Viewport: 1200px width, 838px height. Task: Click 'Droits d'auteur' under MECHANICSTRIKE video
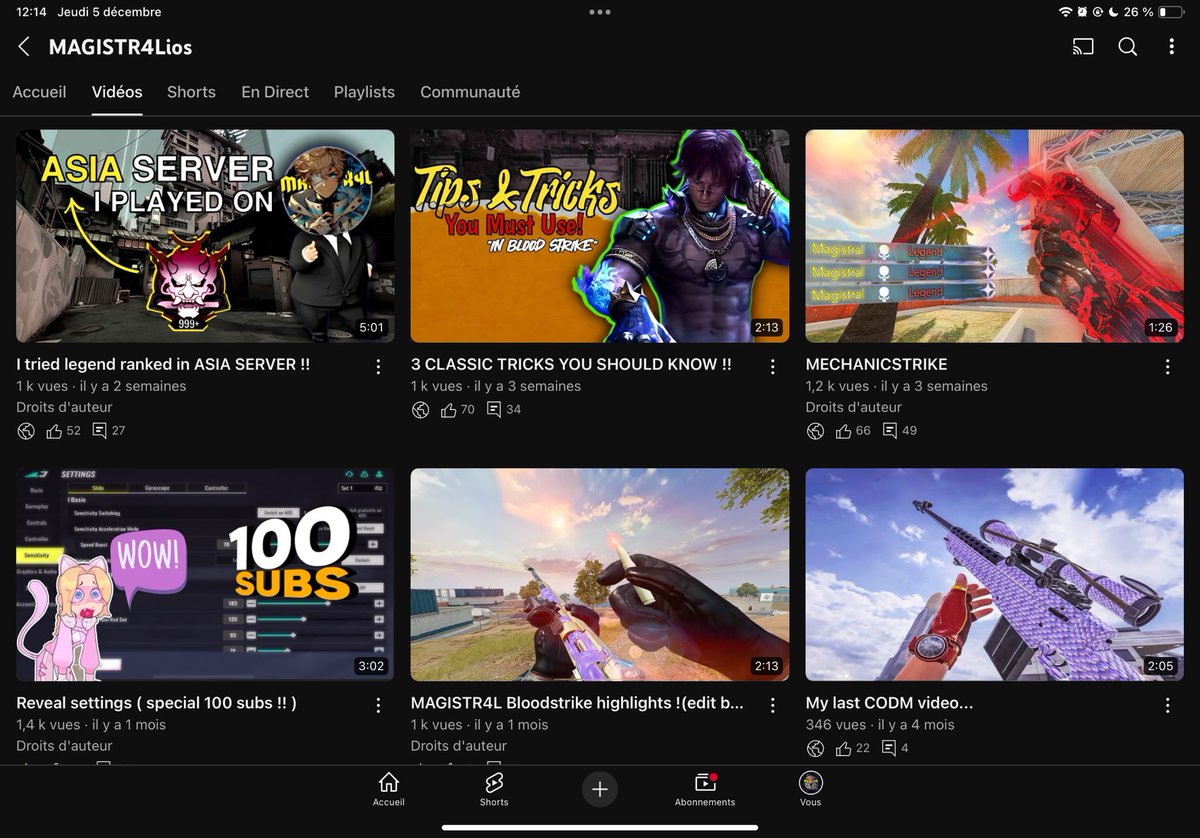[x=854, y=407]
